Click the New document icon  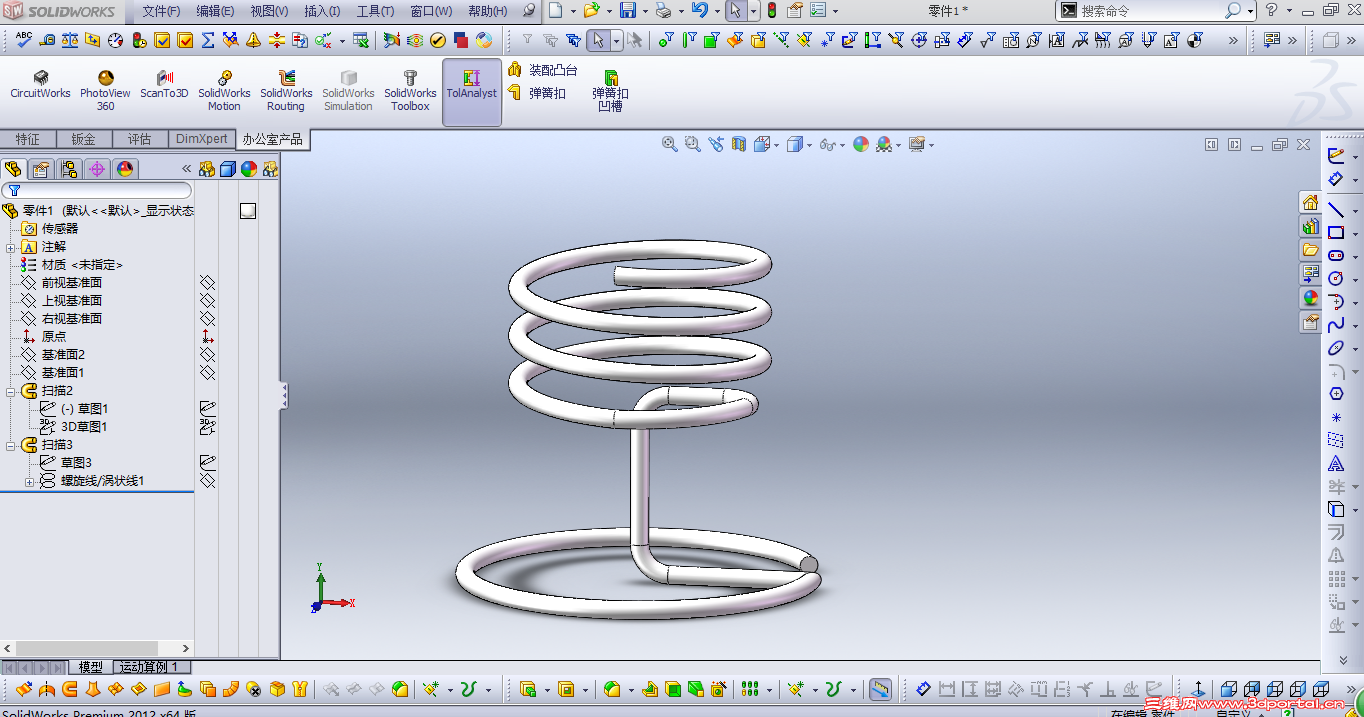(x=555, y=11)
